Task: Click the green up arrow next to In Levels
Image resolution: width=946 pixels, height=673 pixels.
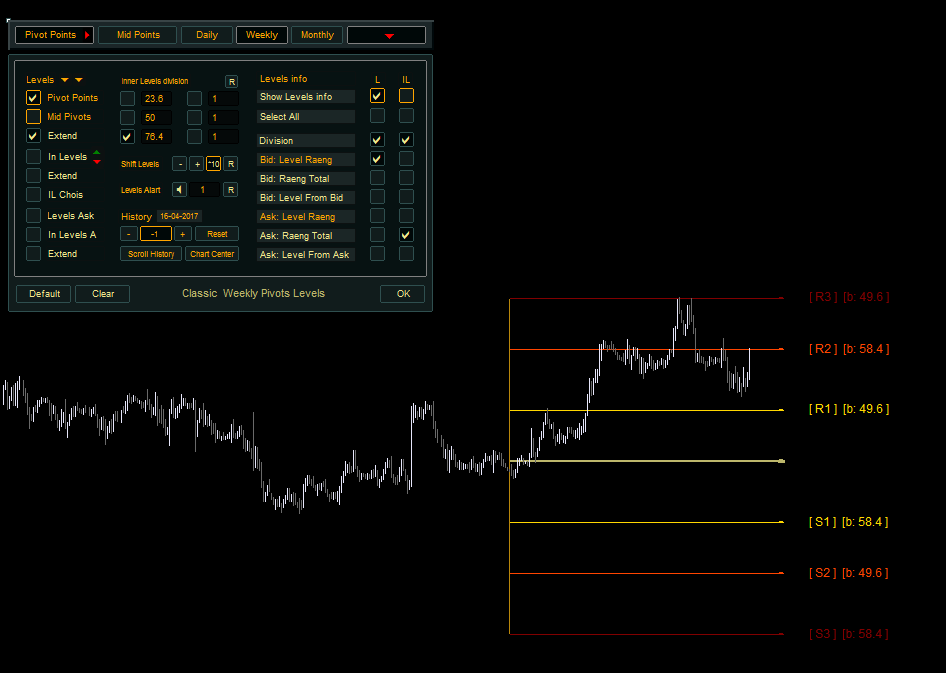Action: [96, 152]
